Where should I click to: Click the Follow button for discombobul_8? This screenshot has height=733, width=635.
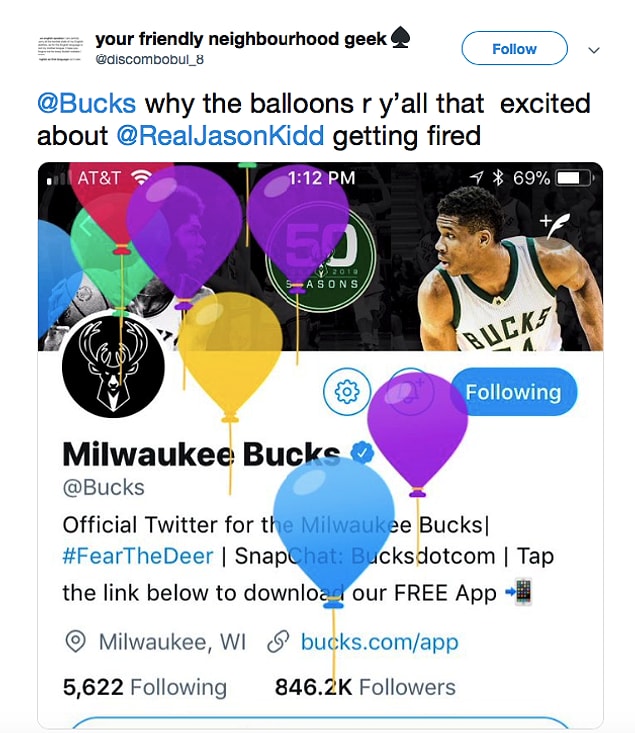point(514,48)
